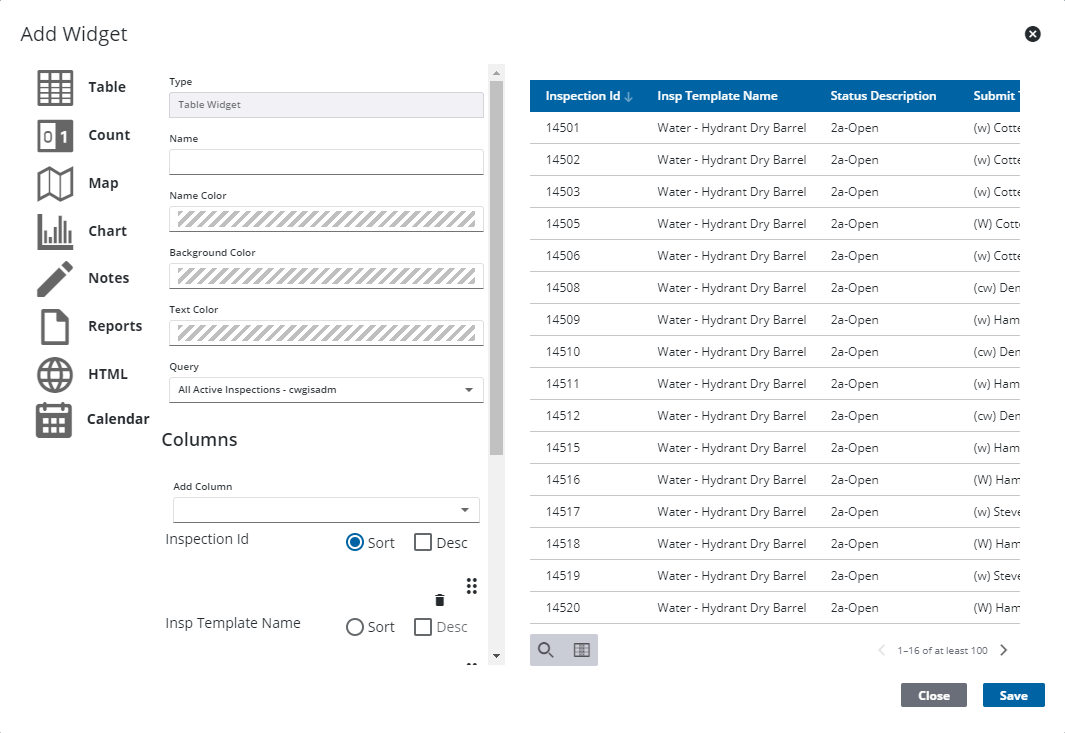Choose the Notes pencil icon
Image resolution: width=1065 pixels, height=733 pixels.
tap(55, 279)
